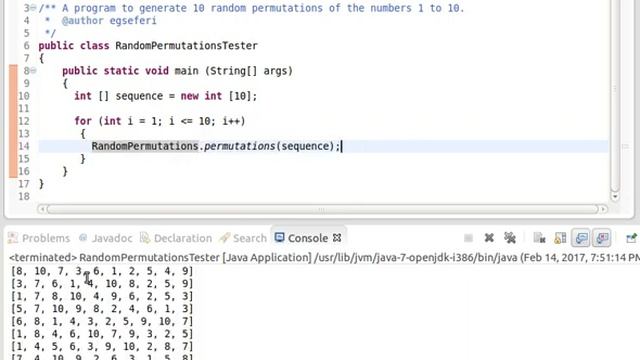Click the 'main' method name on line 8
Screen dimensions: 640x360
(x=187, y=71)
